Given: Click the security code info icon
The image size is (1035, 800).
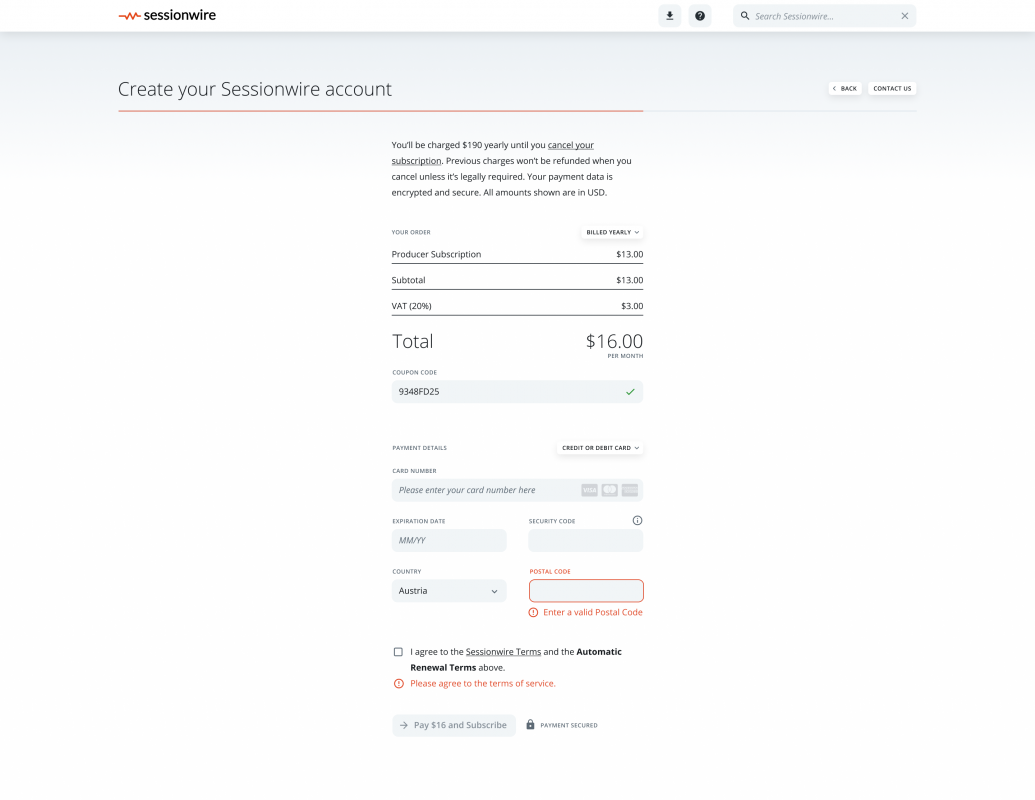Looking at the screenshot, I should coord(637,520).
